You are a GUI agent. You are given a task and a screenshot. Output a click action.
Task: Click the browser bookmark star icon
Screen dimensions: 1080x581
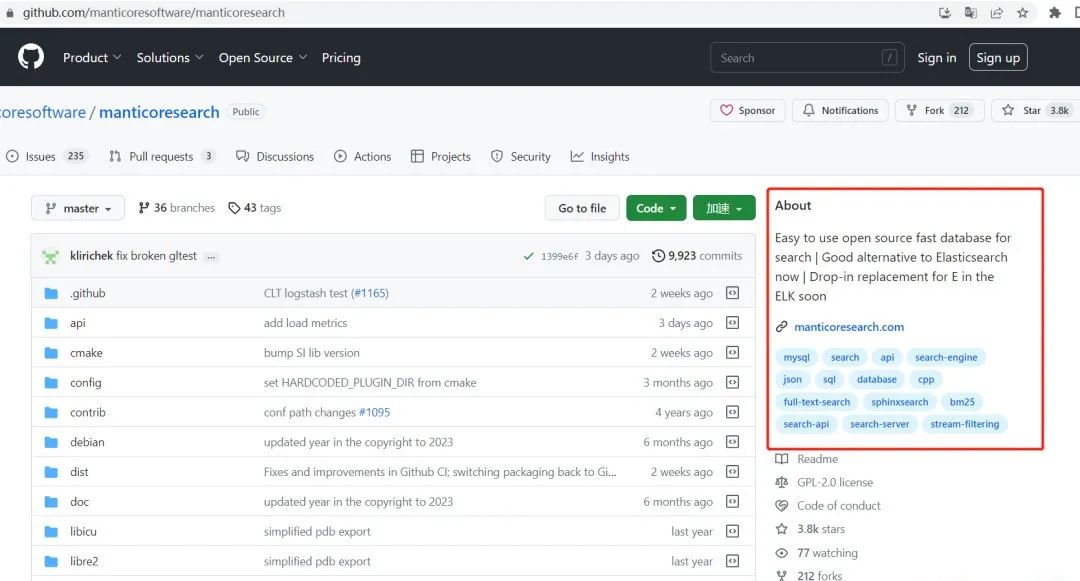tap(1023, 12)
